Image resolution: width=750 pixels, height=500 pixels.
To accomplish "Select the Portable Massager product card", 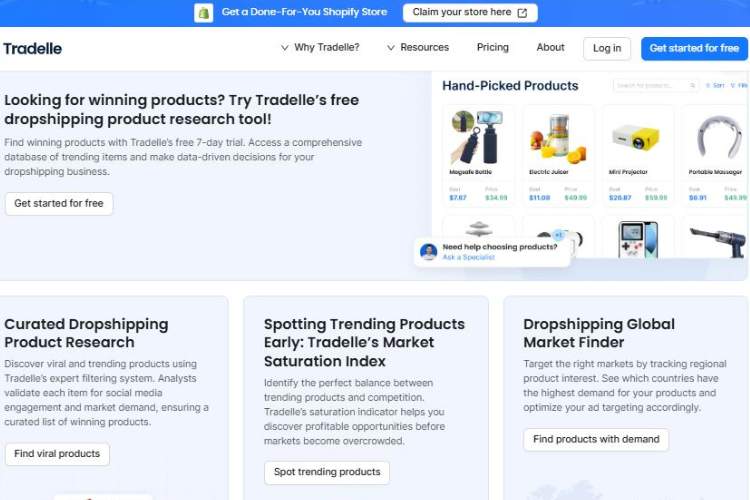I will (x=716, y=154).
